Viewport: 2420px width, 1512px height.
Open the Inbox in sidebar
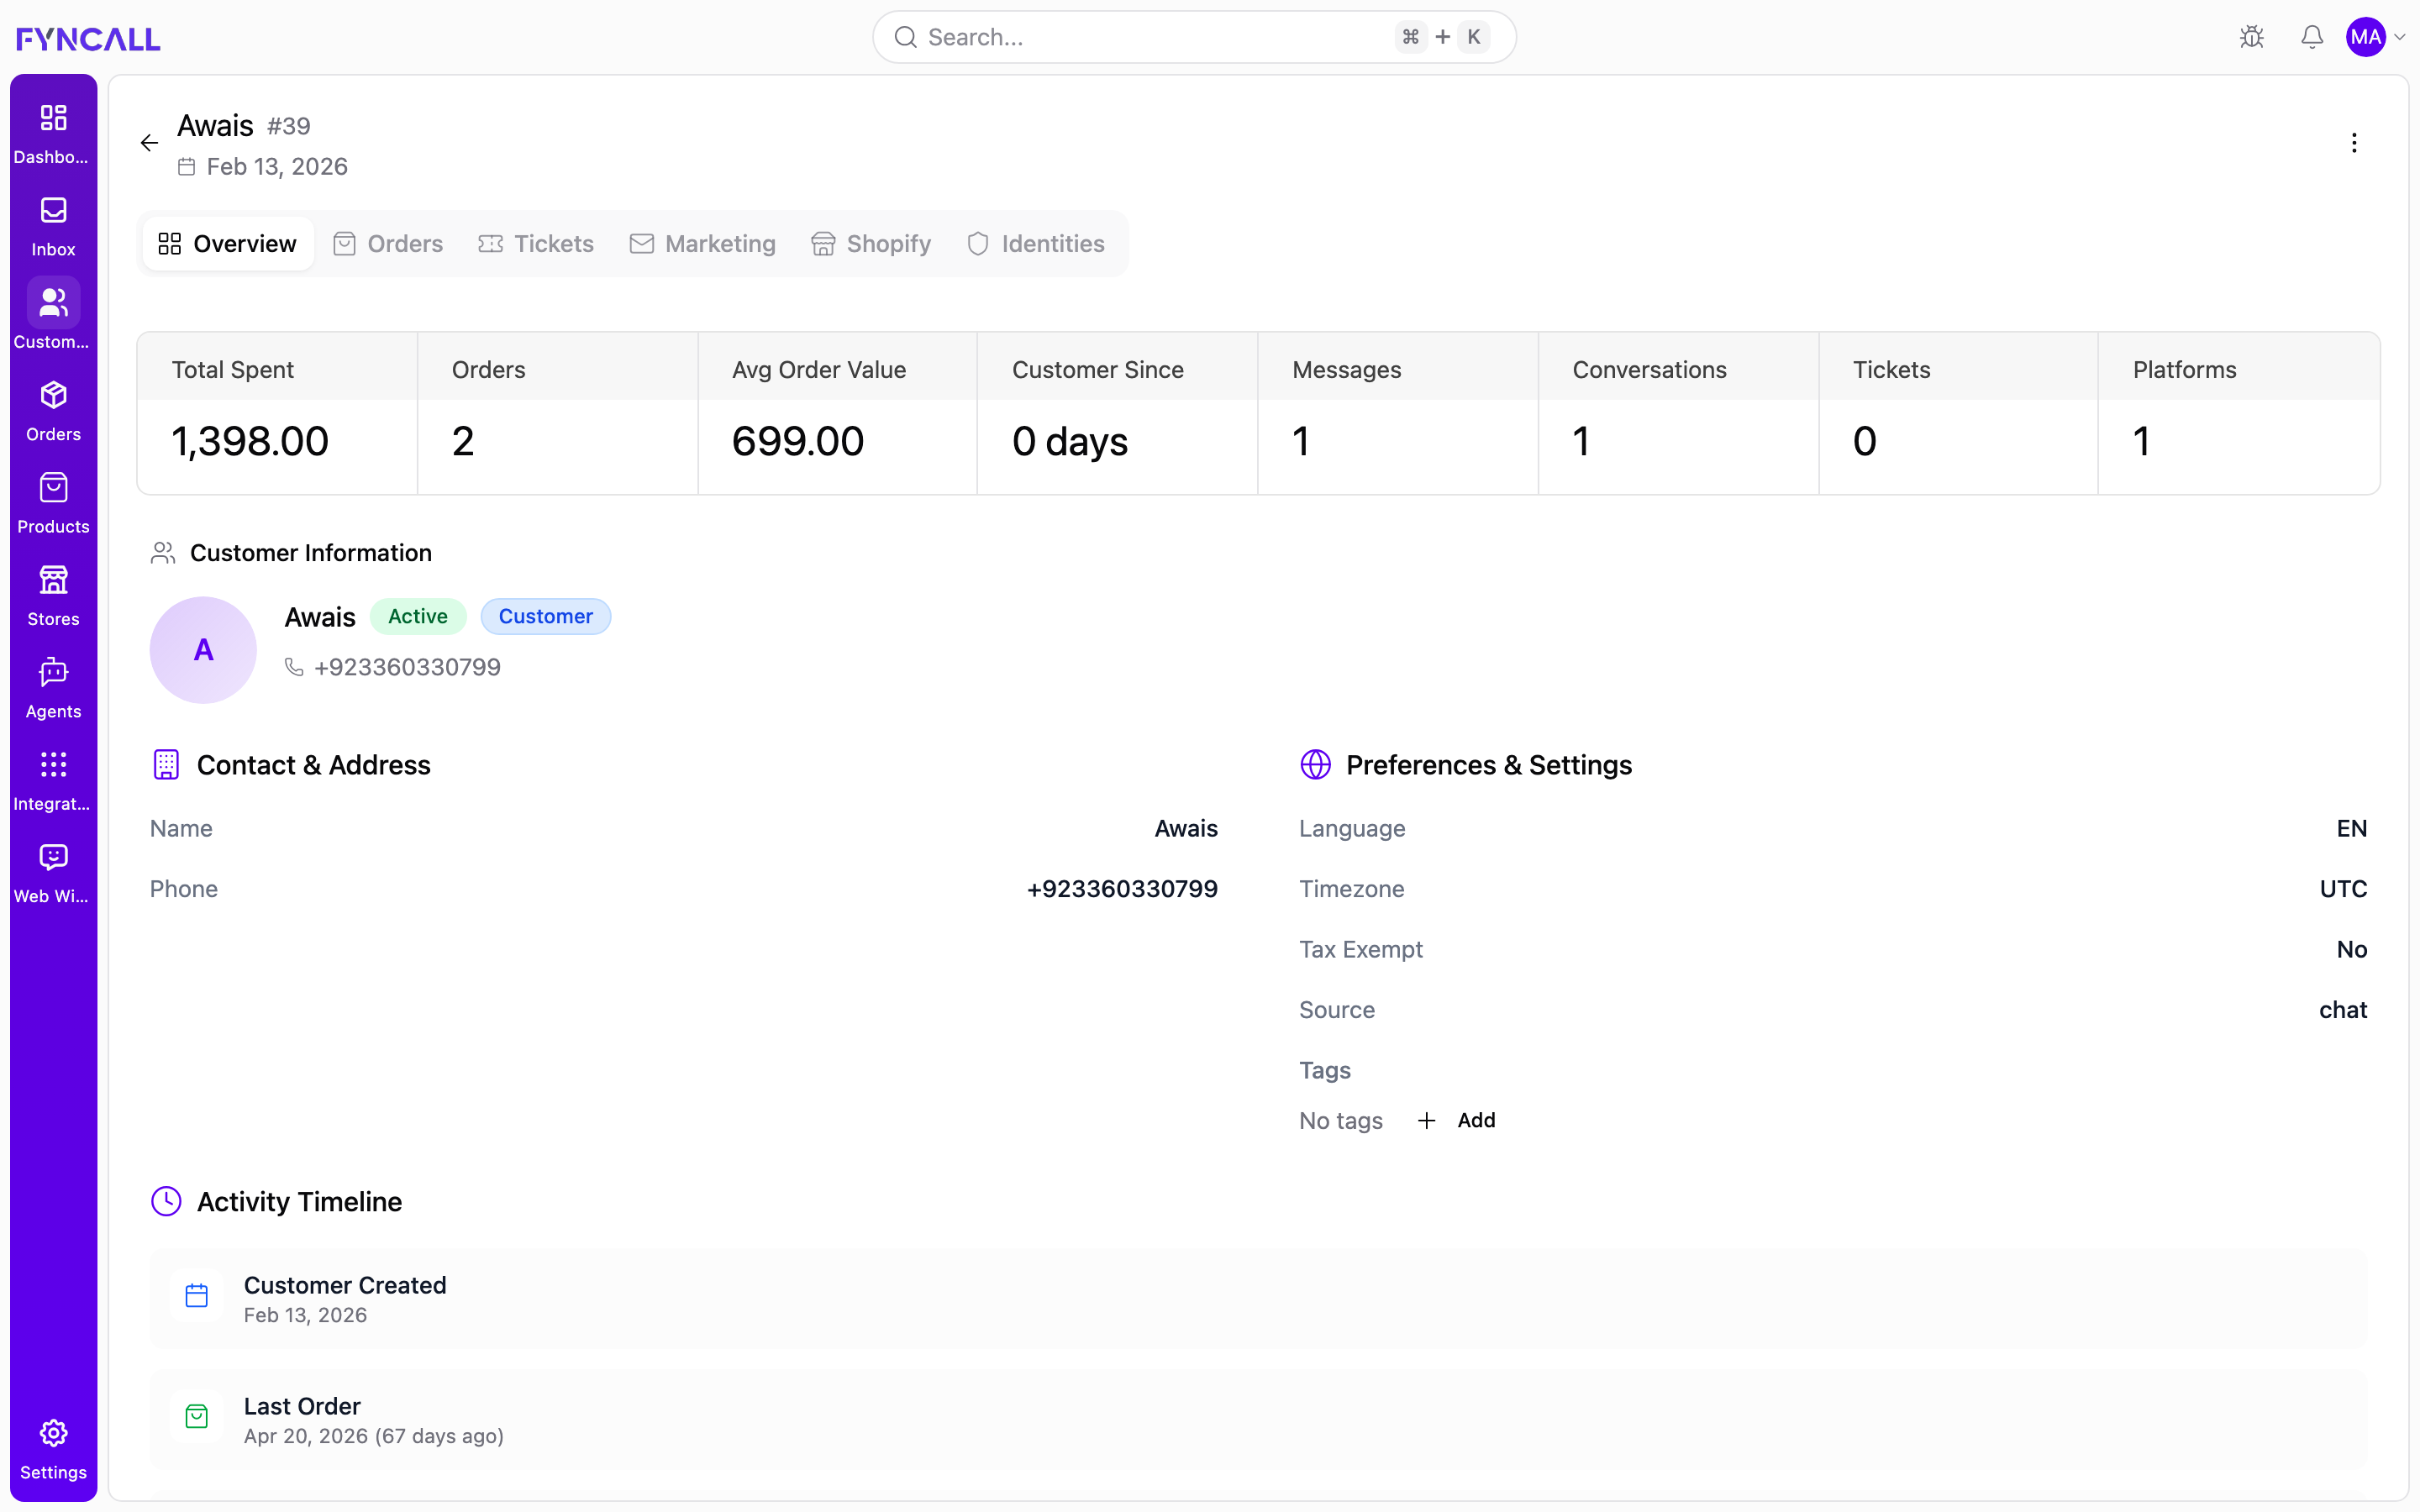coord(53,226)
